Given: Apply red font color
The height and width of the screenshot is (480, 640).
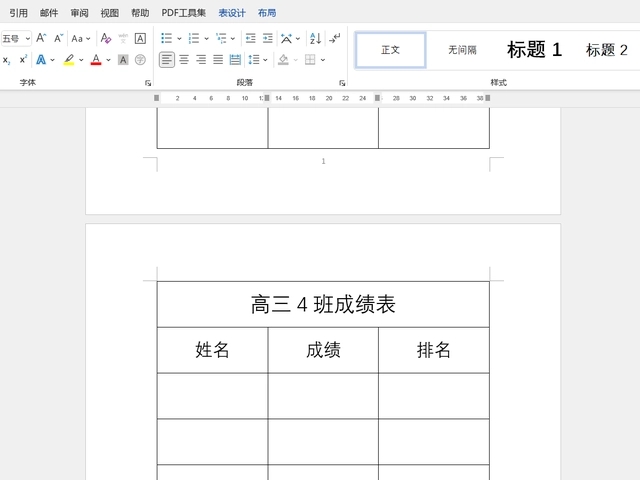Looking at the screenshot, I should pos(96,60).
